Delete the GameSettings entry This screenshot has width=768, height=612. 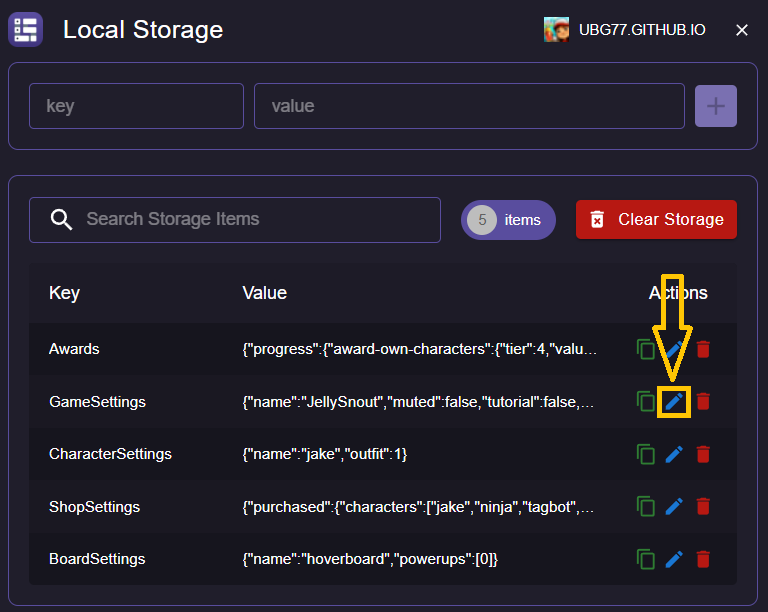tap(704, 402)
